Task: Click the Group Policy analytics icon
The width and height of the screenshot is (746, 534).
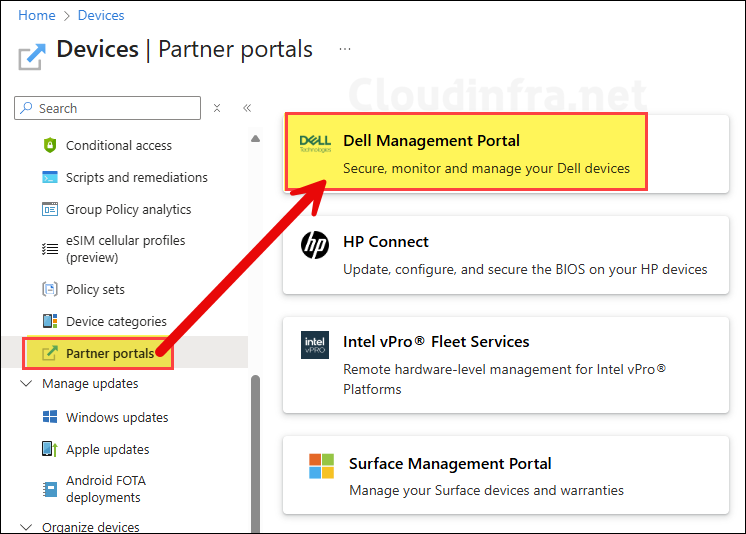Action: tap(49, 209)
